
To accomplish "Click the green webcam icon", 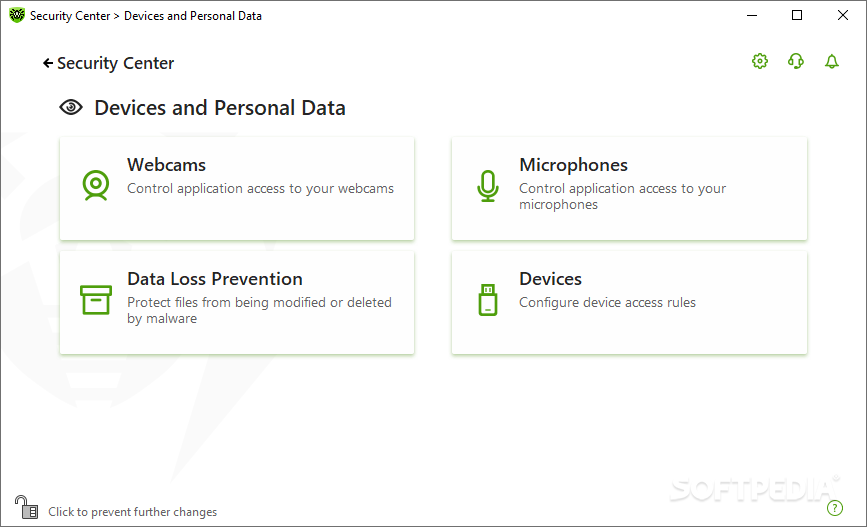I will (x=96, y=185).
